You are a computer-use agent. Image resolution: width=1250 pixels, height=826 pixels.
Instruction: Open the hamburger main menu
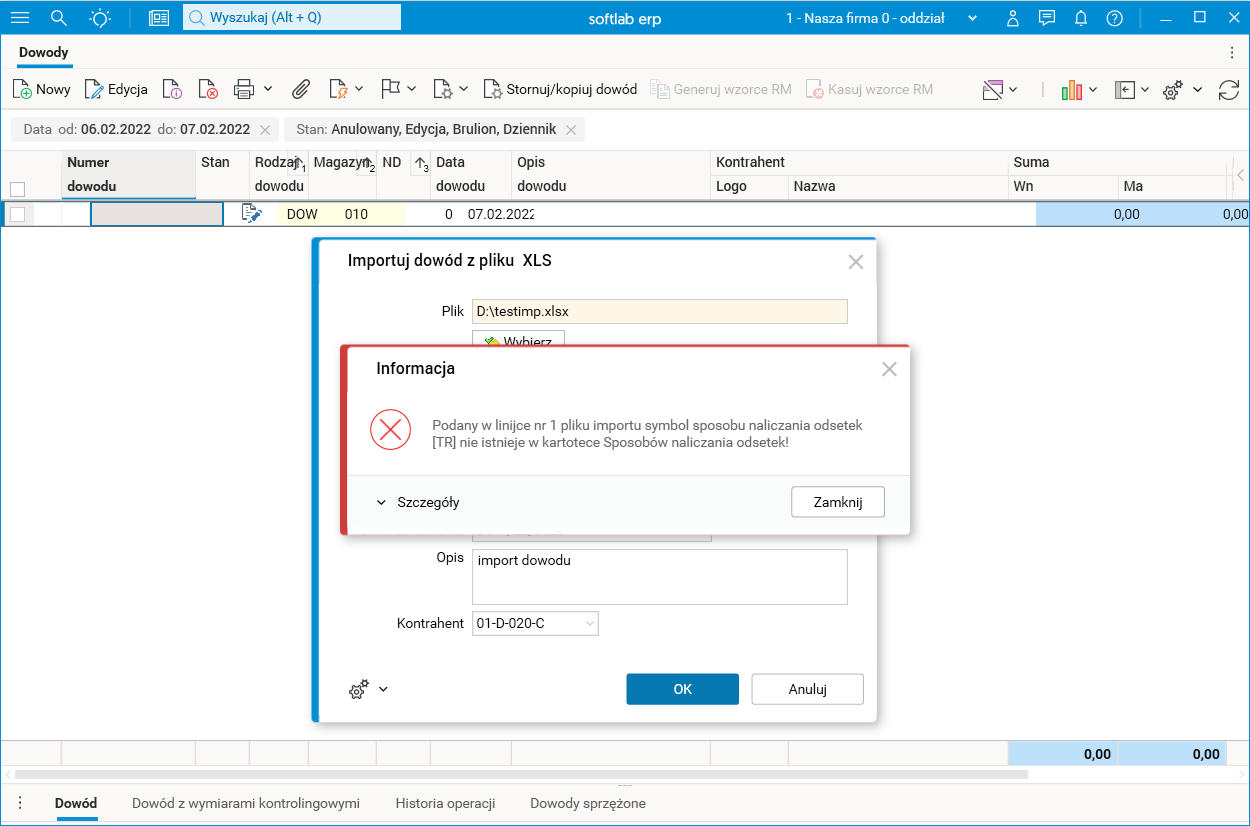pos(20,18)
